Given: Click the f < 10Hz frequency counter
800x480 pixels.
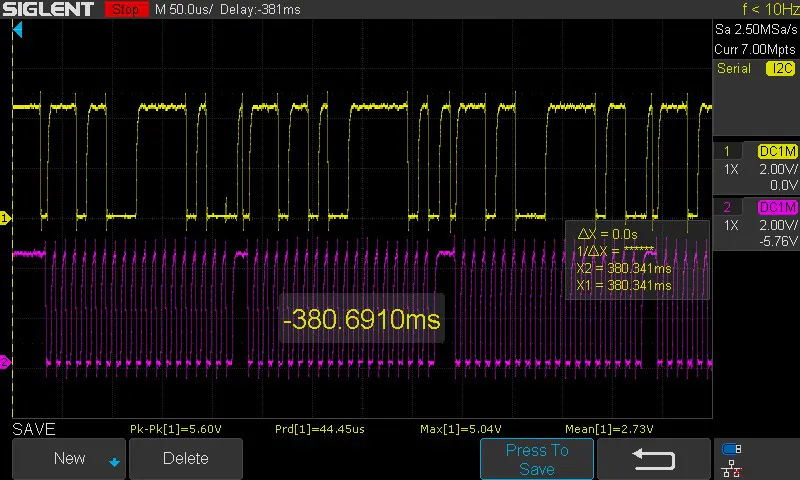Looking at the screenshot, I should 770,9.
